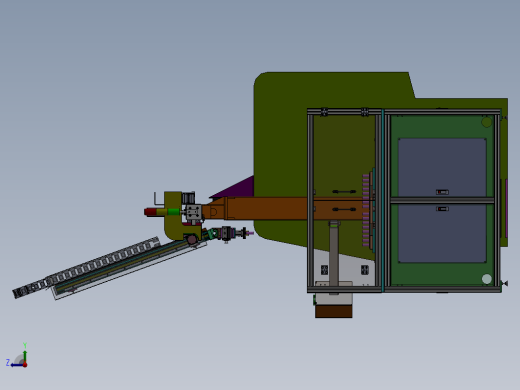
Task: Select the cable drag chain on the inclined rail
Action: point(85,268)
